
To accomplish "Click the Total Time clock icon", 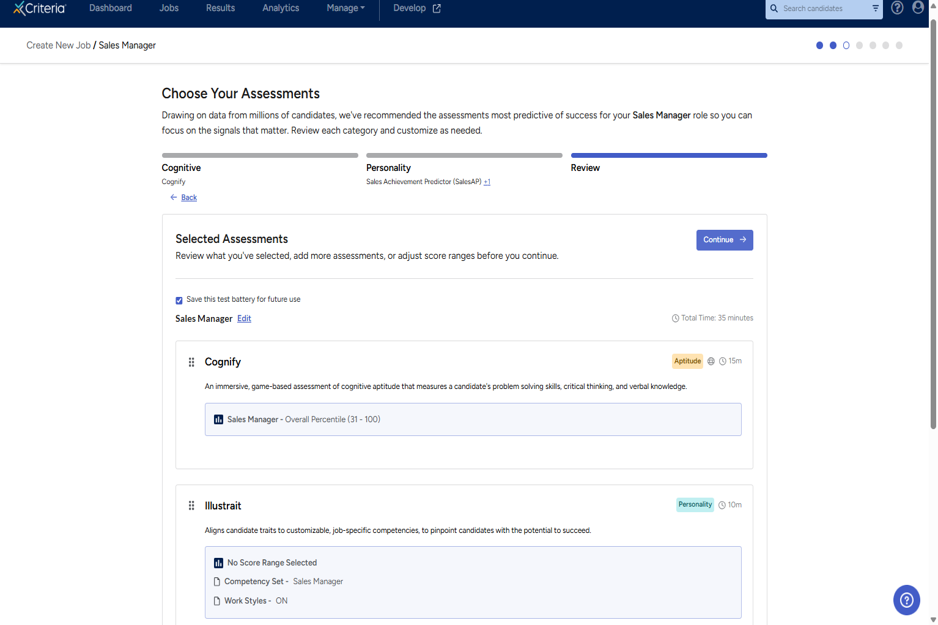I will (x=675, y=318).
